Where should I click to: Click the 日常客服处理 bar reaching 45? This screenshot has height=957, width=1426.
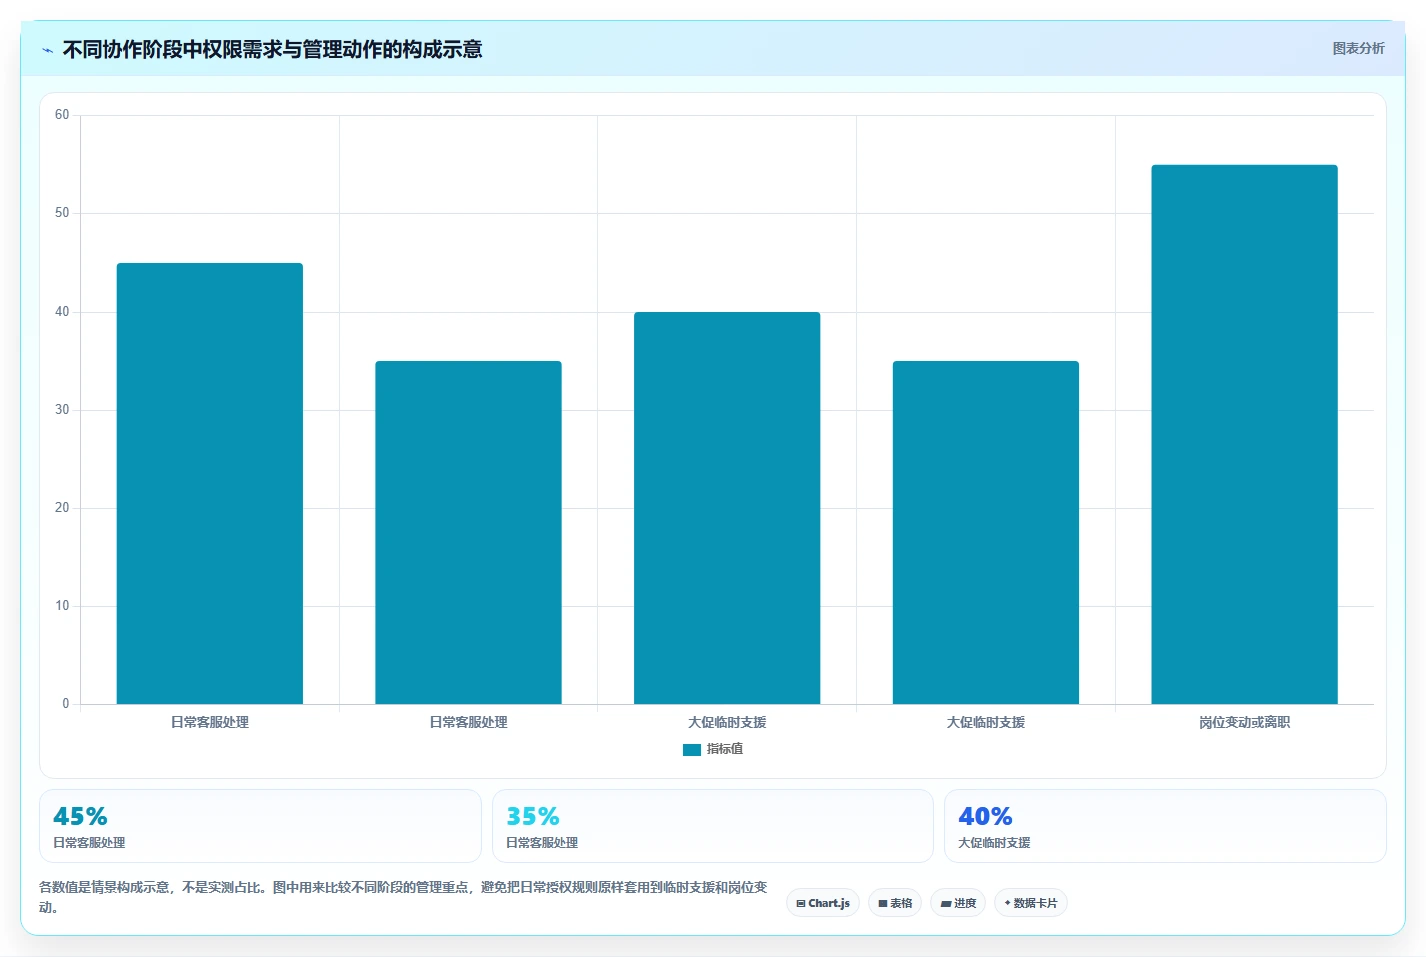point(210,484)
